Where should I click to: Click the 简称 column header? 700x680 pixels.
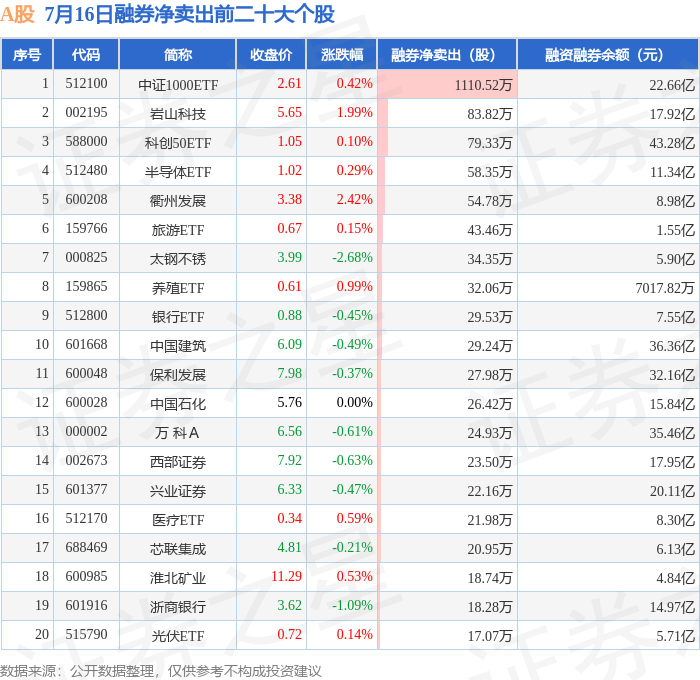[x=178, y=54]
